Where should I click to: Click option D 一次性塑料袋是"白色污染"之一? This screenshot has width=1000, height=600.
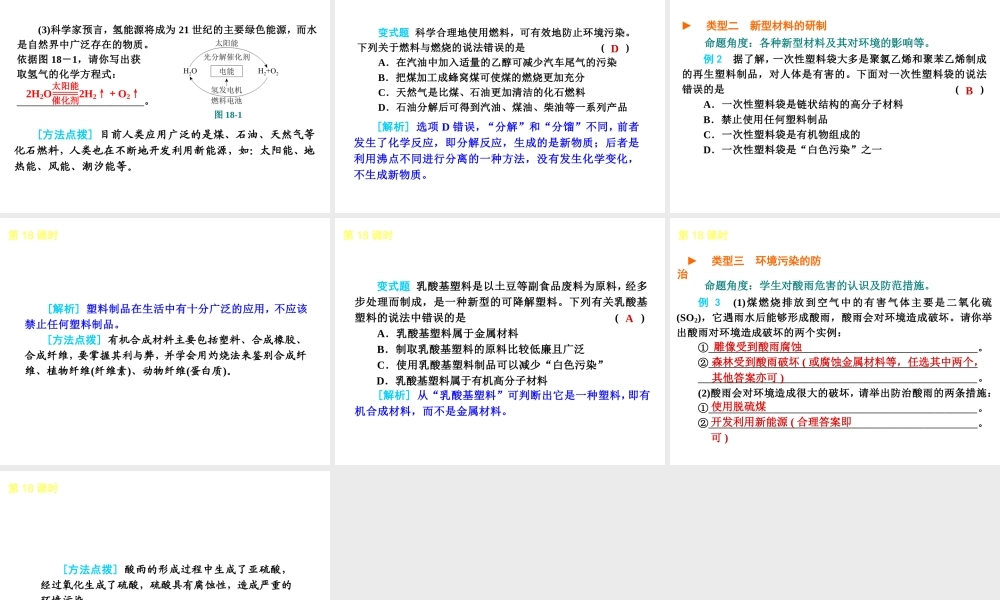[x=793, y=150]
